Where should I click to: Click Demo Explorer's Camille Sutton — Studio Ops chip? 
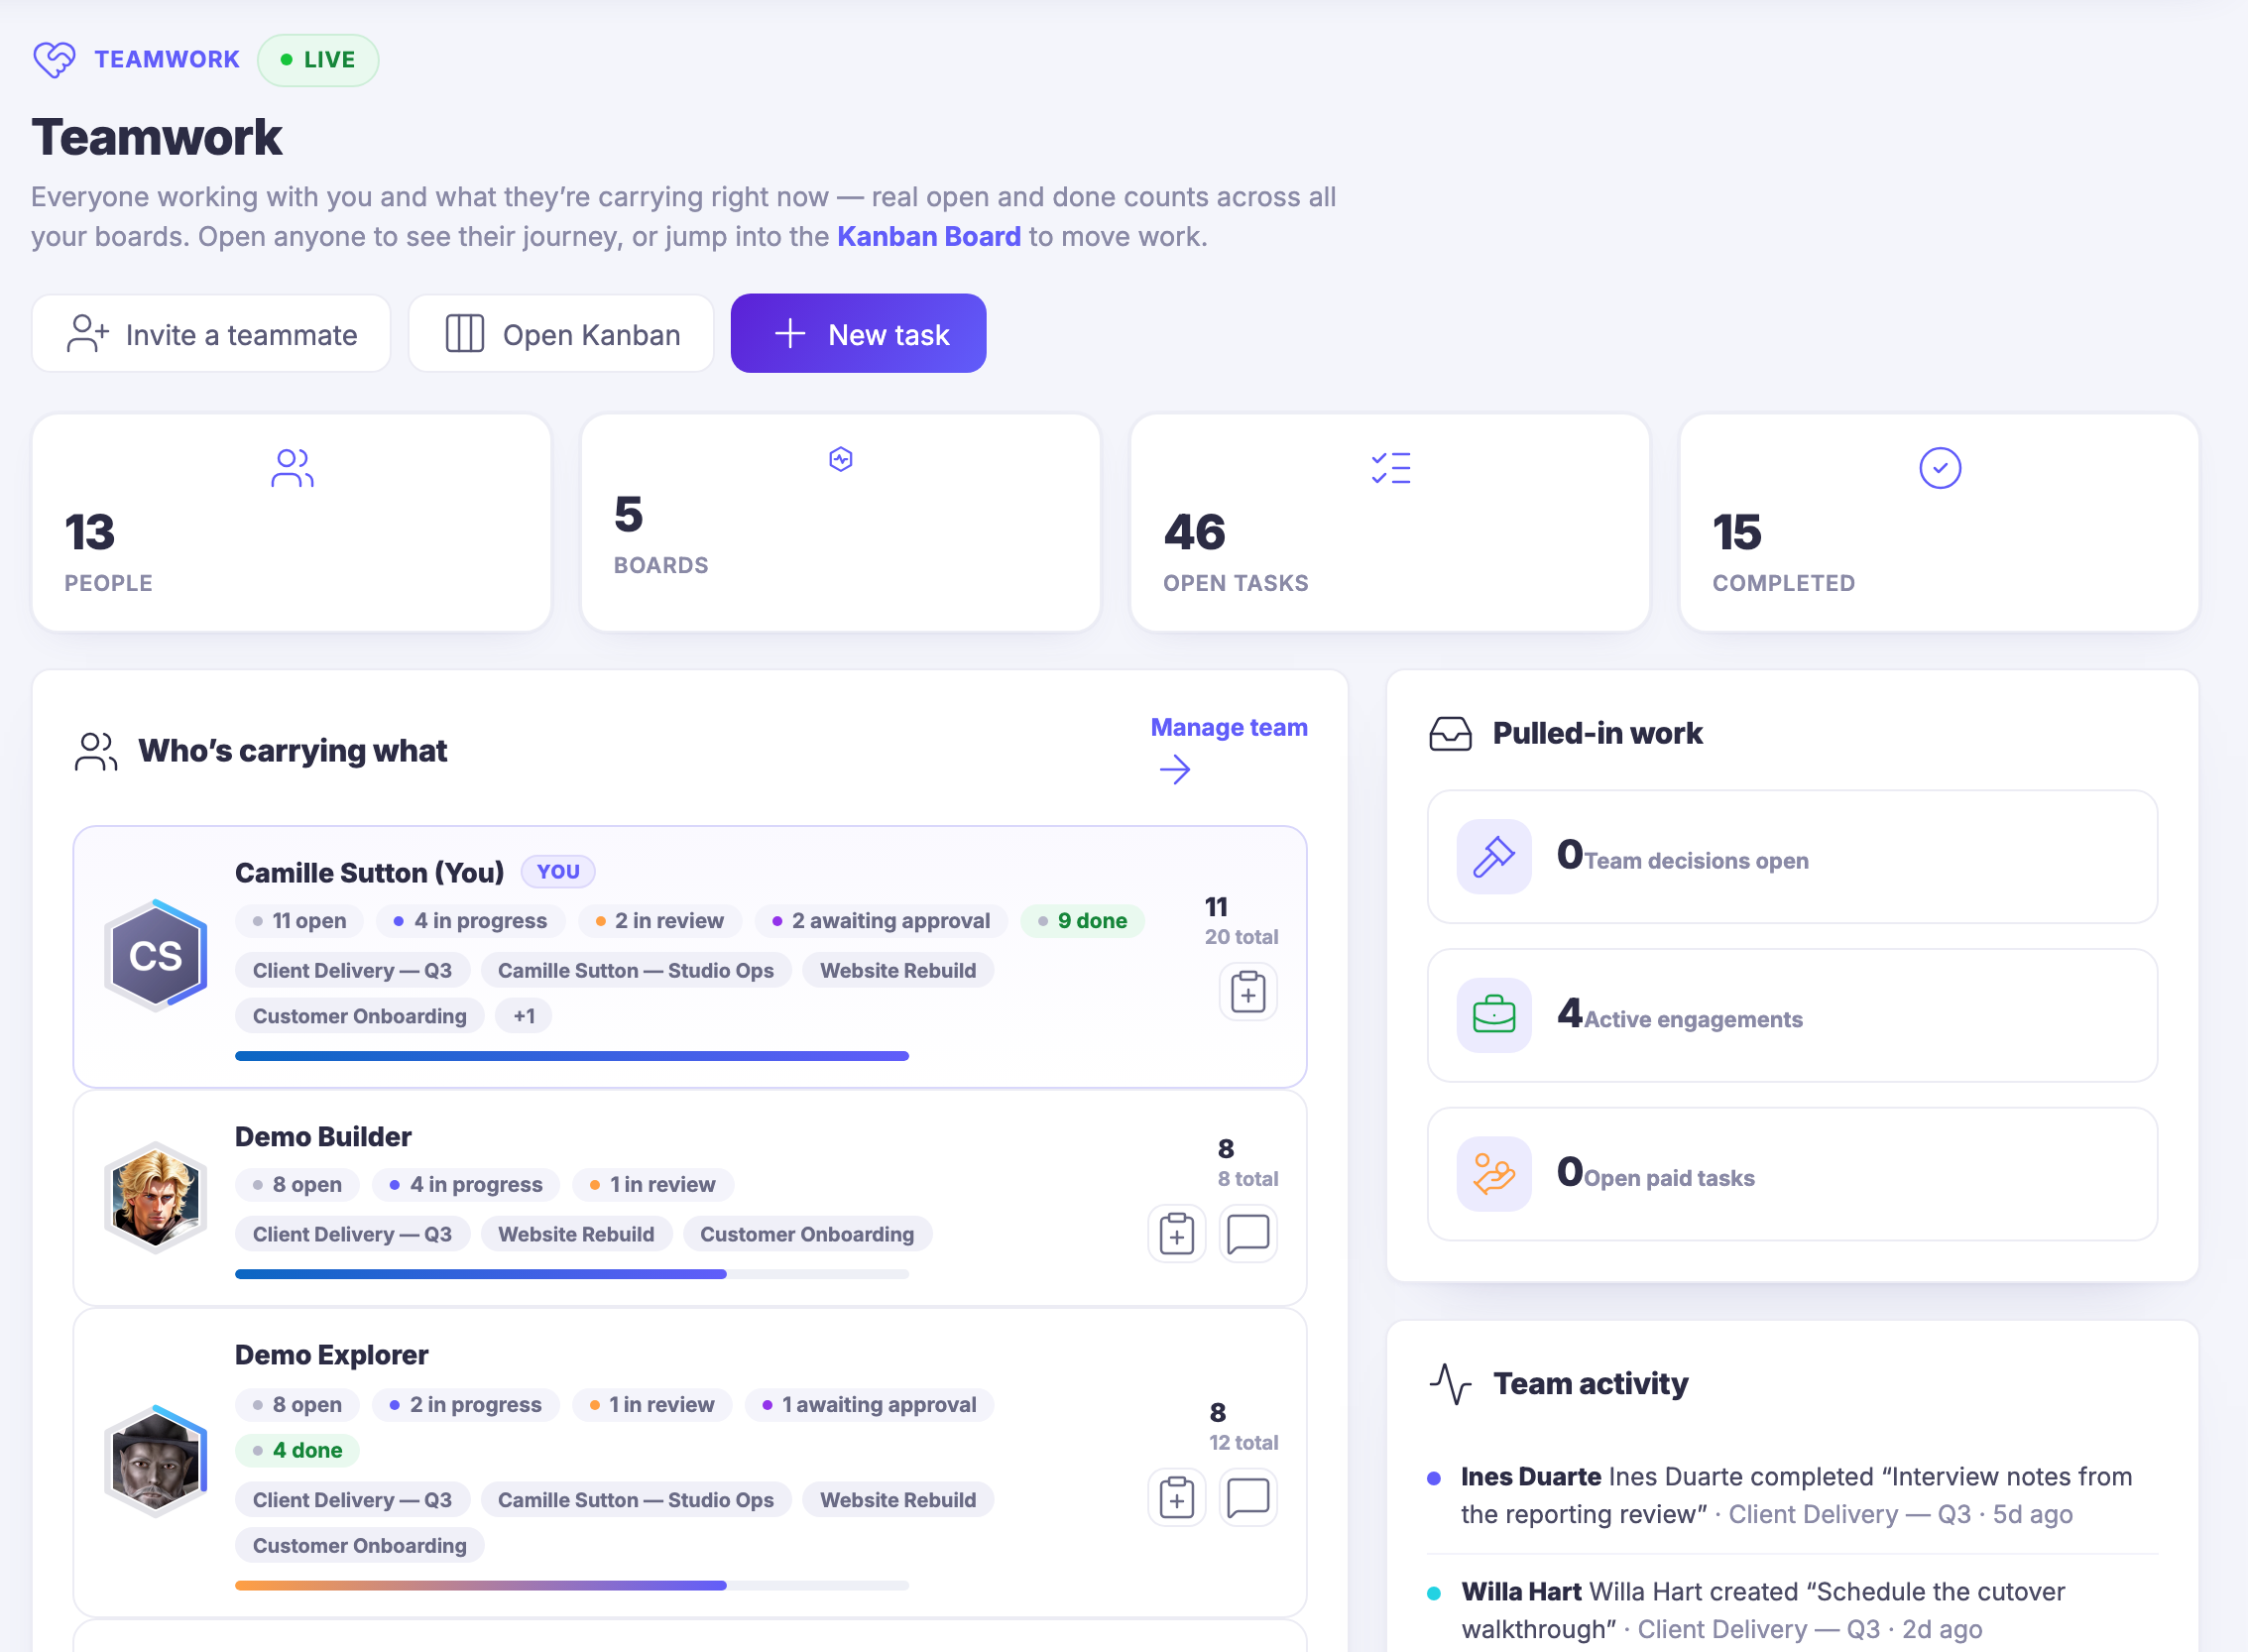[636, 1500]
